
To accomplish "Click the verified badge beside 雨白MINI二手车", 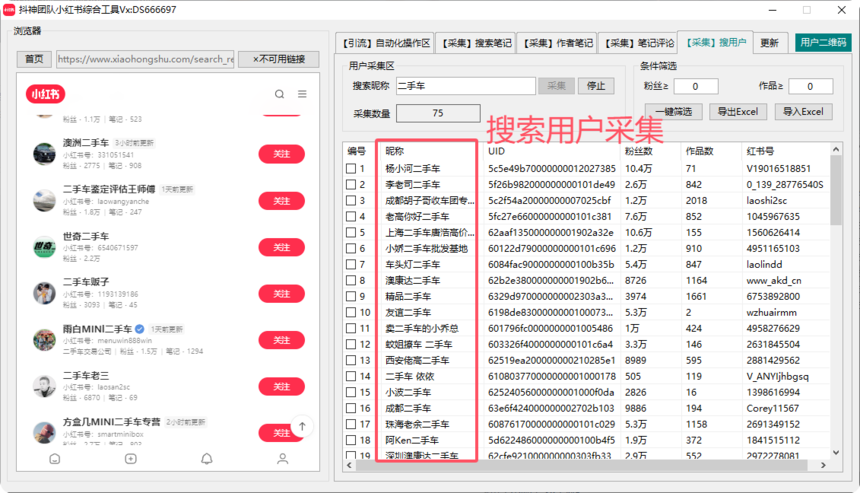I will [x=140, y=329].
